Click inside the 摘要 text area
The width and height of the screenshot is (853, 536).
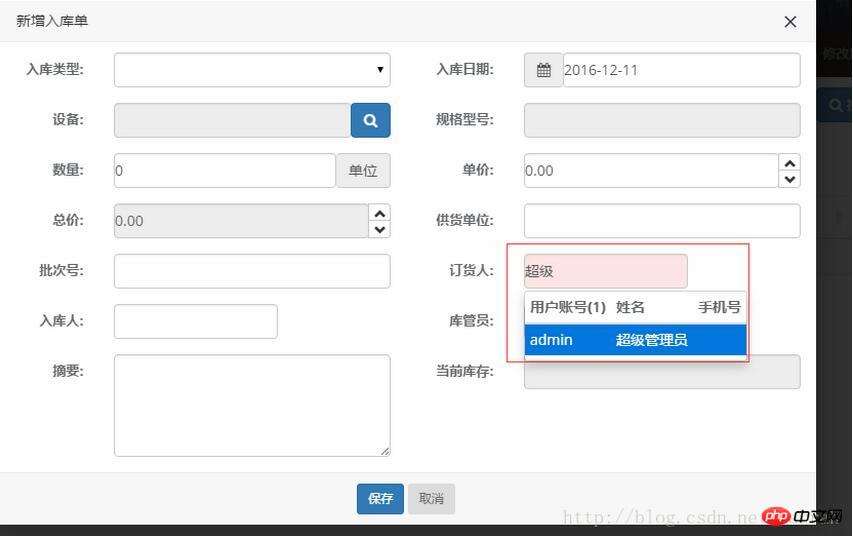tap(252, 405)
